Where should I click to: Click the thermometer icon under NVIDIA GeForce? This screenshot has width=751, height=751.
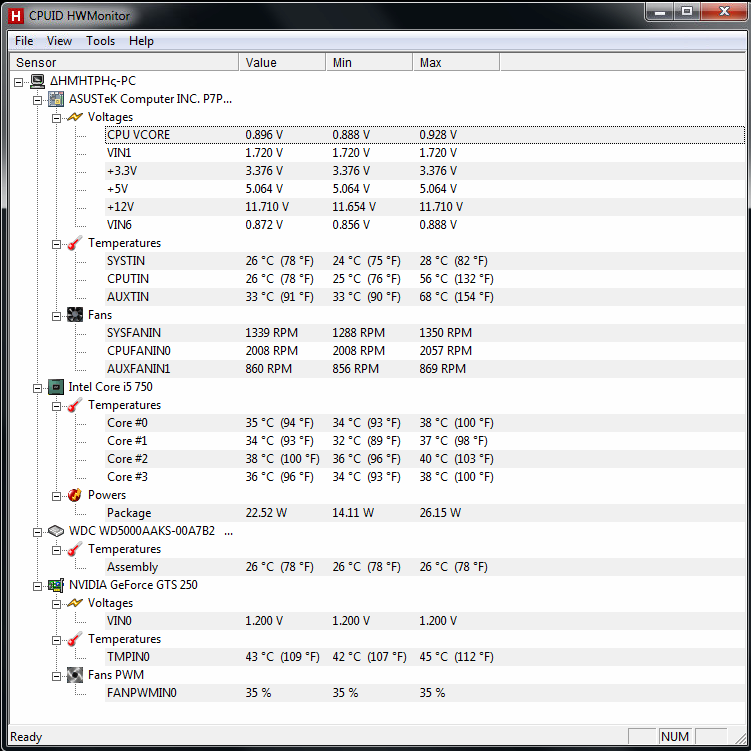[x=75, y=639]
